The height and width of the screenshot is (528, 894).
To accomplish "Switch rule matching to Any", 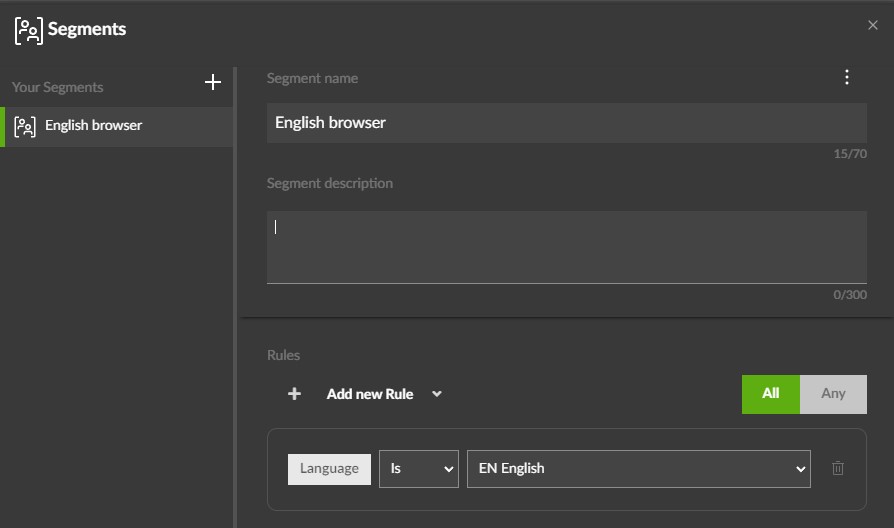I will [833, 394].
